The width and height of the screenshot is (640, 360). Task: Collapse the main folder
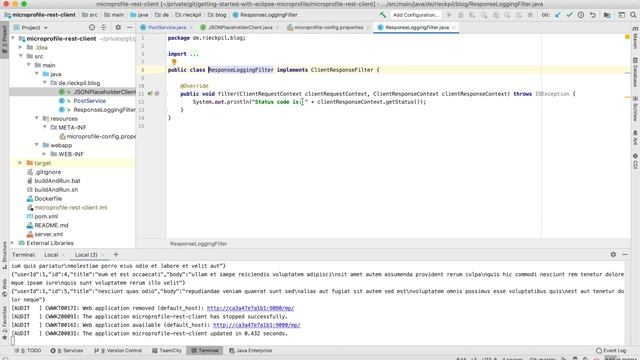point(29,65)
